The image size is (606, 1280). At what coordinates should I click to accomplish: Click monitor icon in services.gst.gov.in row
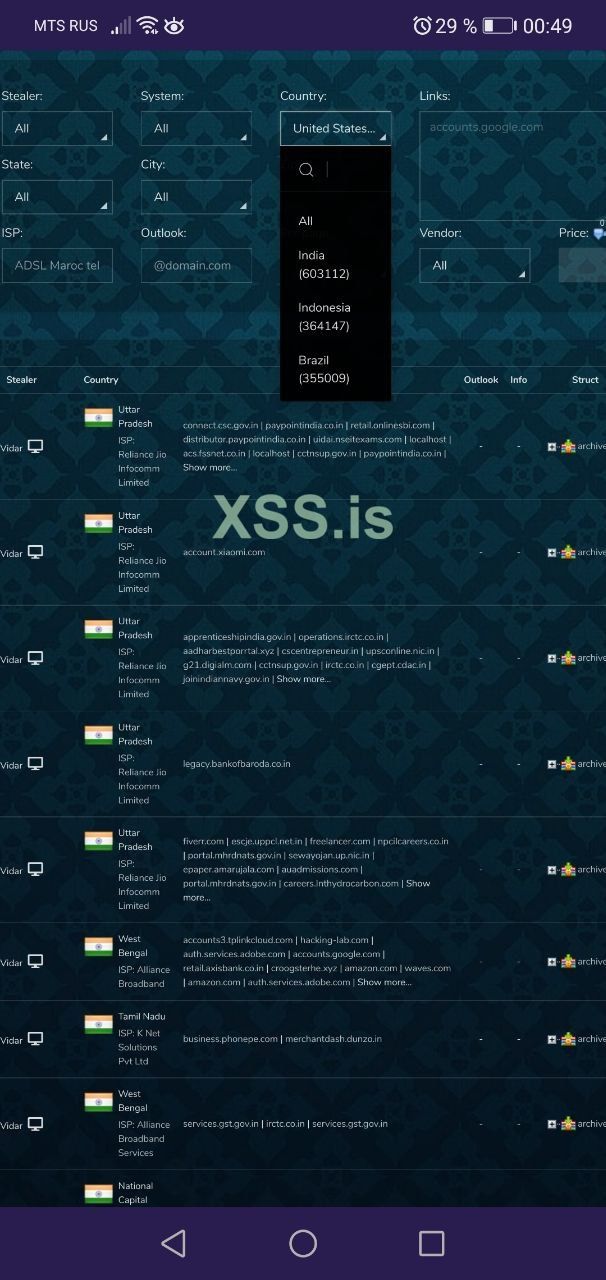[35, 1124]
